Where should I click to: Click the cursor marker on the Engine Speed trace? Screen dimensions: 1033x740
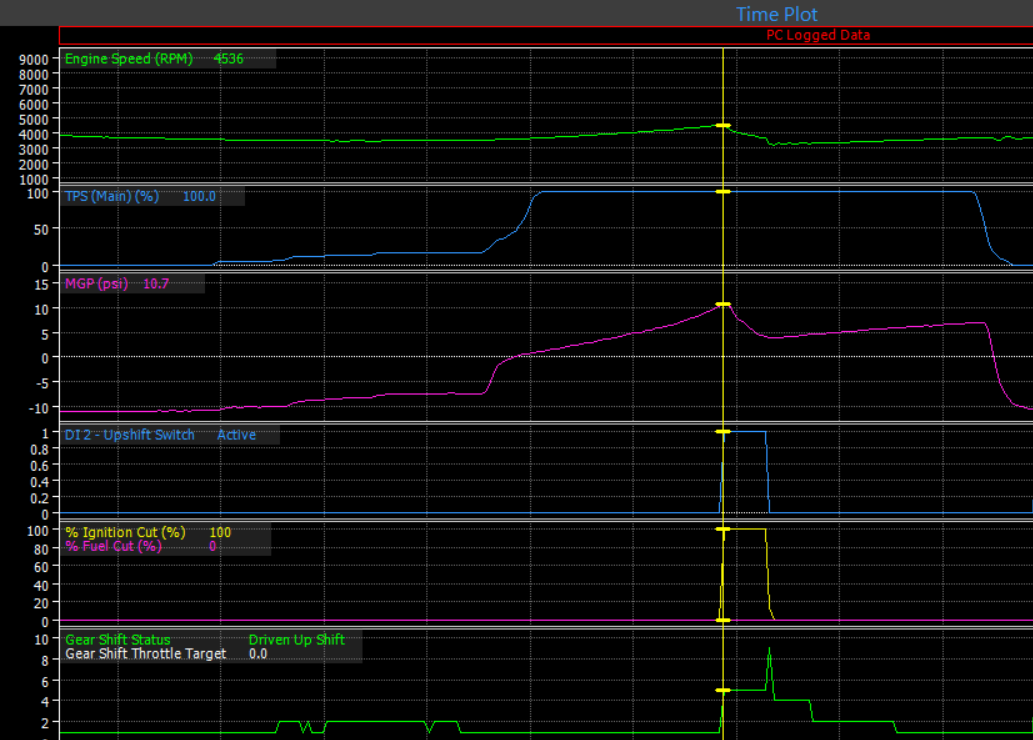click(x=723, y=125)
